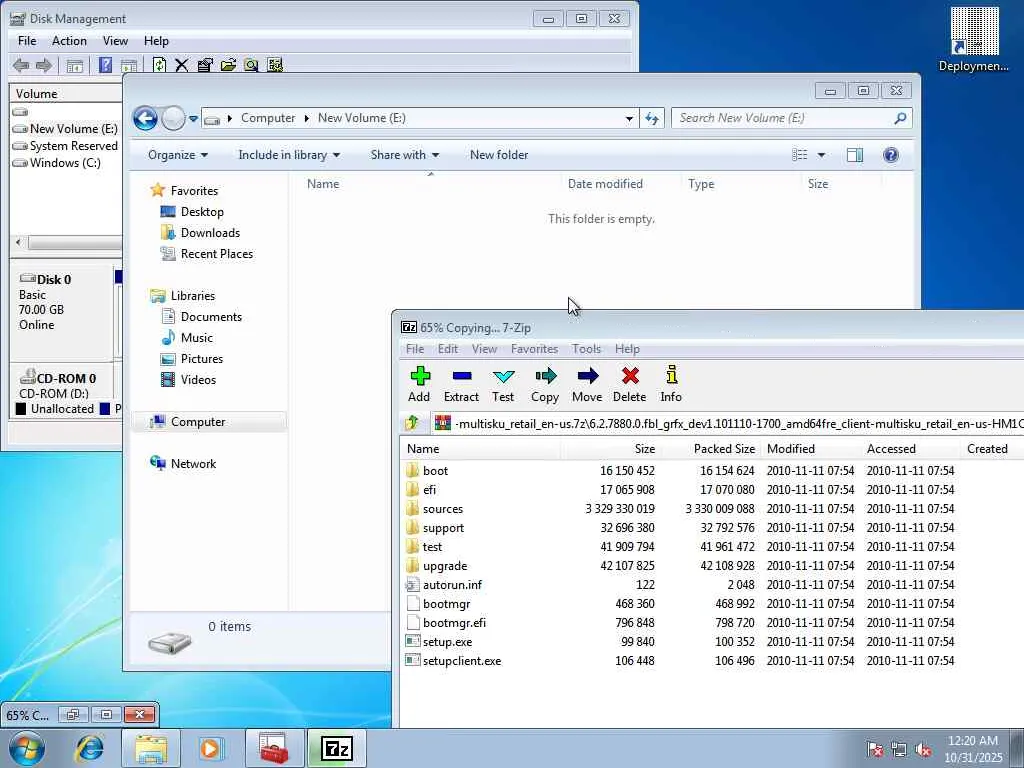This screenshot has width=1024, height=768.
Task: Open recent pages dropdown next to Forward button
Action: (x=193, y=119)
